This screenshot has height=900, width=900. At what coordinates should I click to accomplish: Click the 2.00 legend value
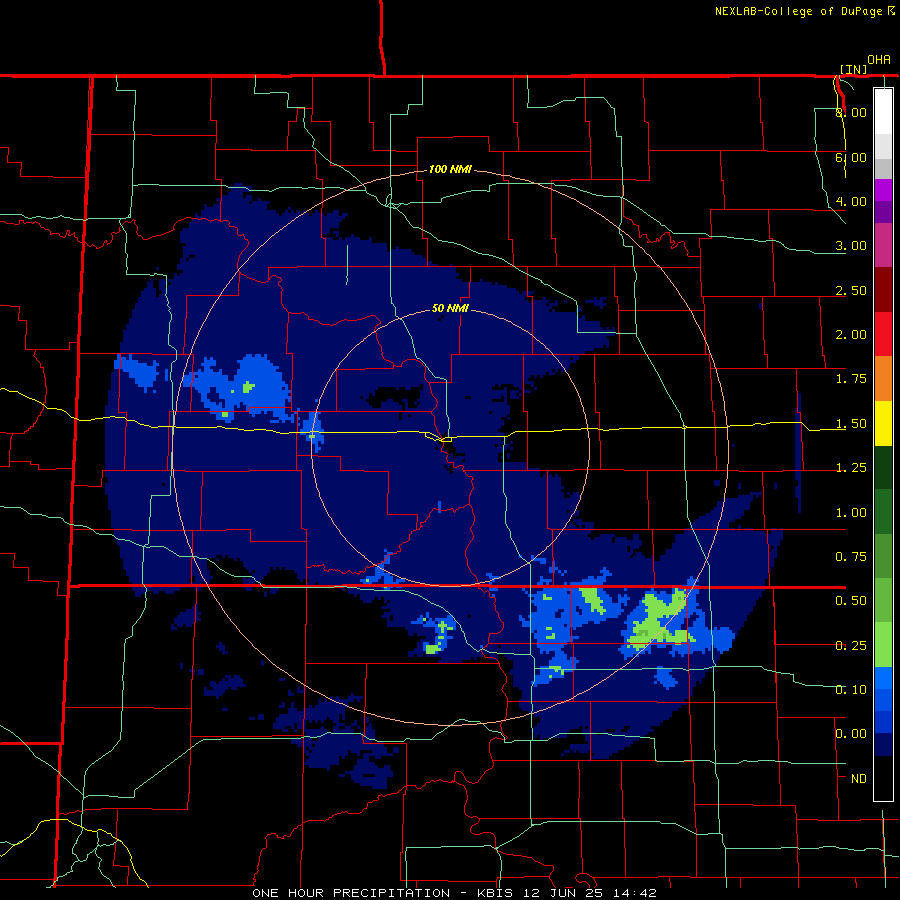click(x=851, y=335)
